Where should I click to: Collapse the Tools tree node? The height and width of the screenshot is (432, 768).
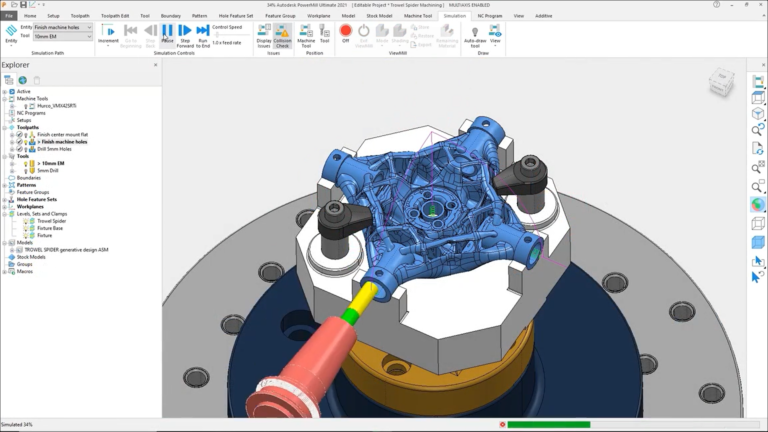click(x=5, y=156)
